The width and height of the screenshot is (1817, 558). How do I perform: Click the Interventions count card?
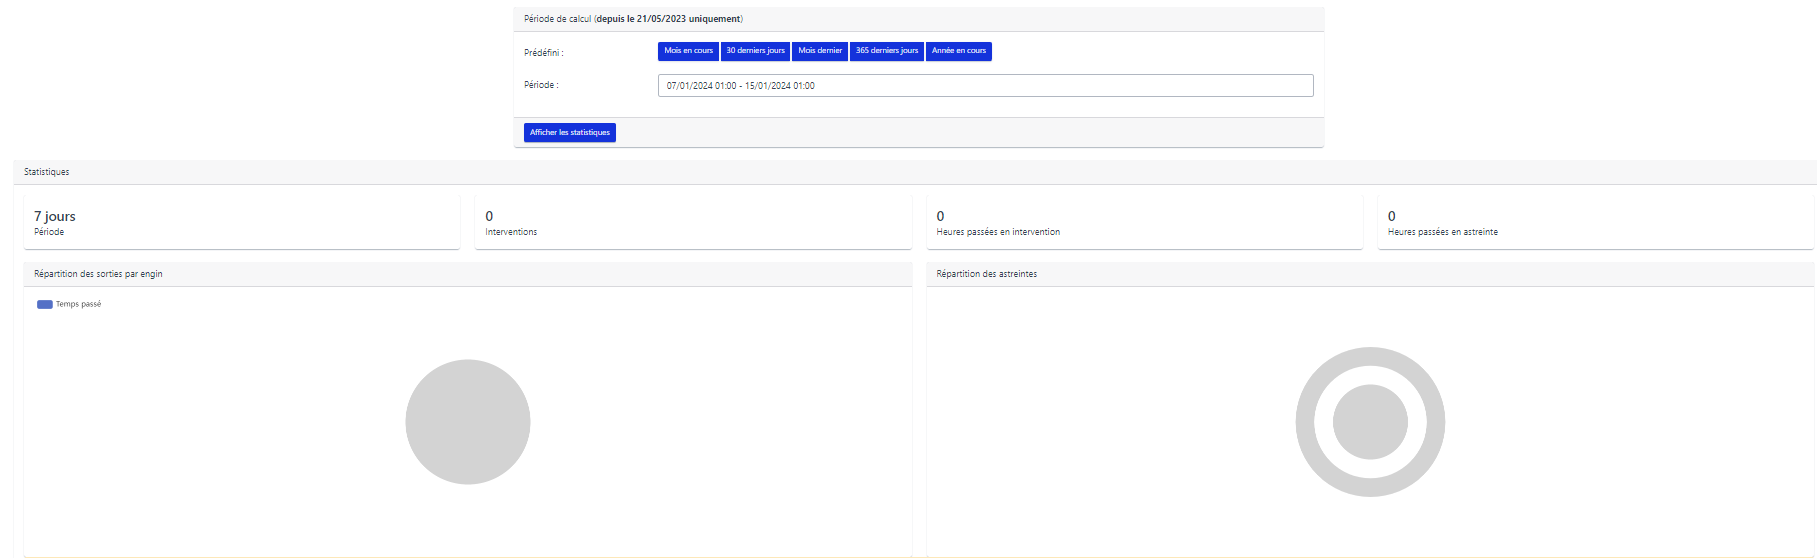point(692,222)
